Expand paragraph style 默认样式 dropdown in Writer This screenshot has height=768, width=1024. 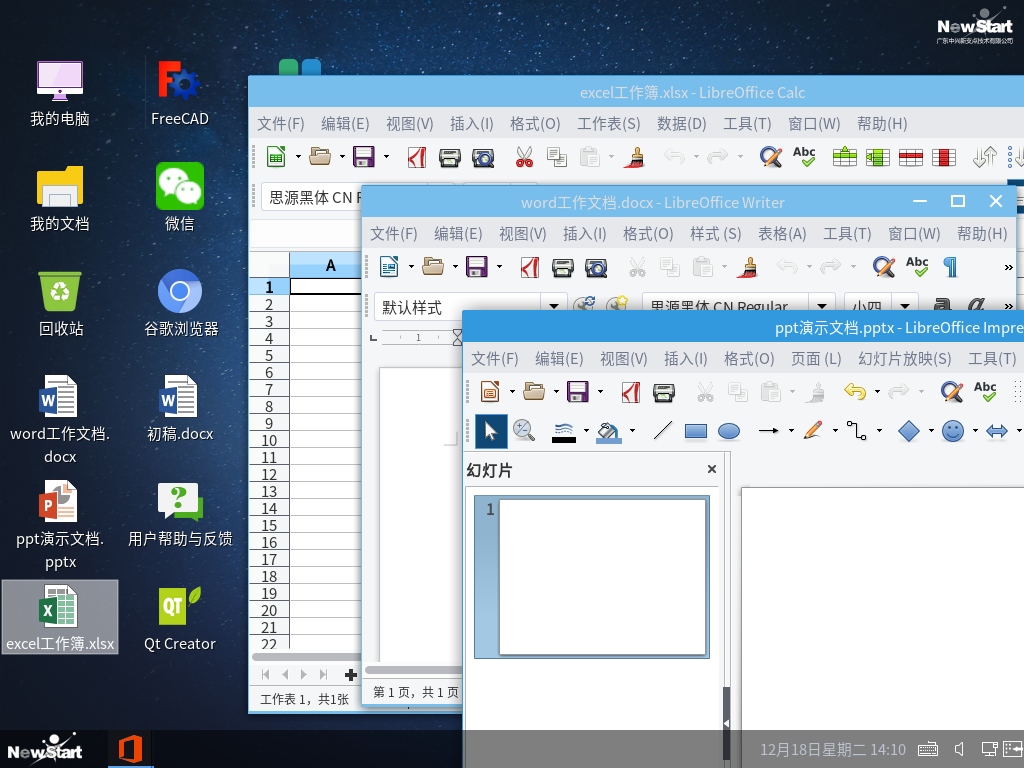554,306
